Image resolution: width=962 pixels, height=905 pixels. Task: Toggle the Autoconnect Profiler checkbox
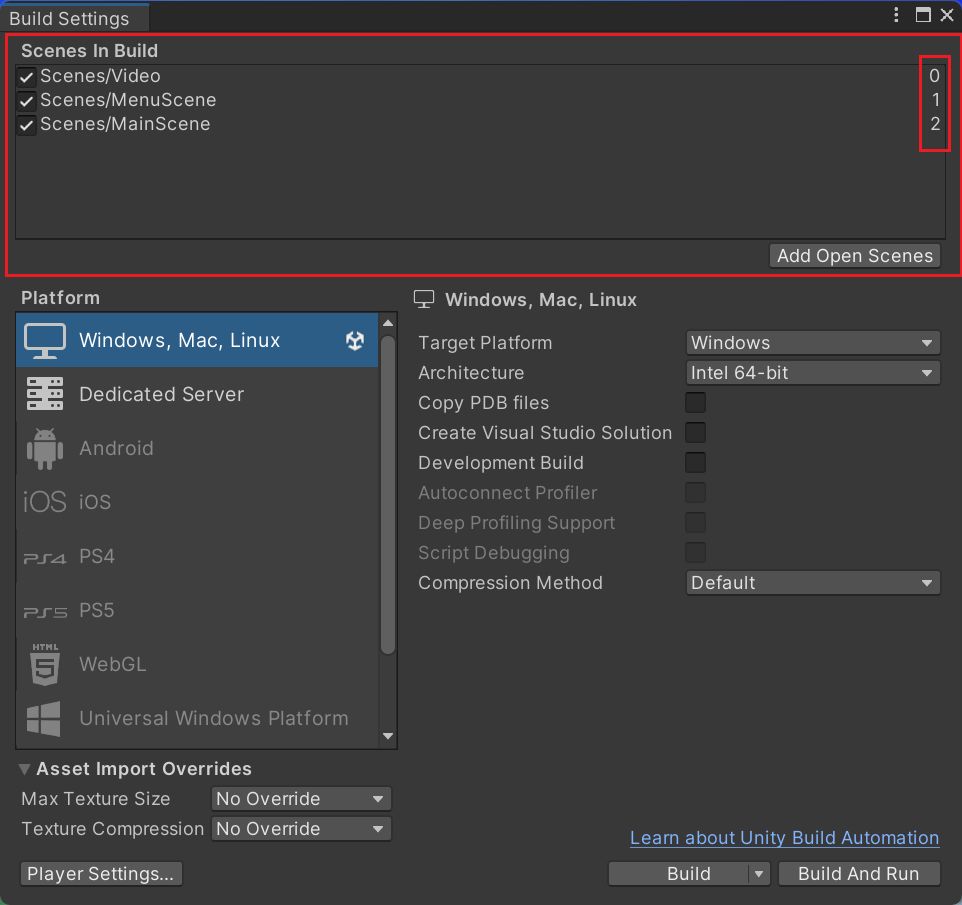pos(695,493)
